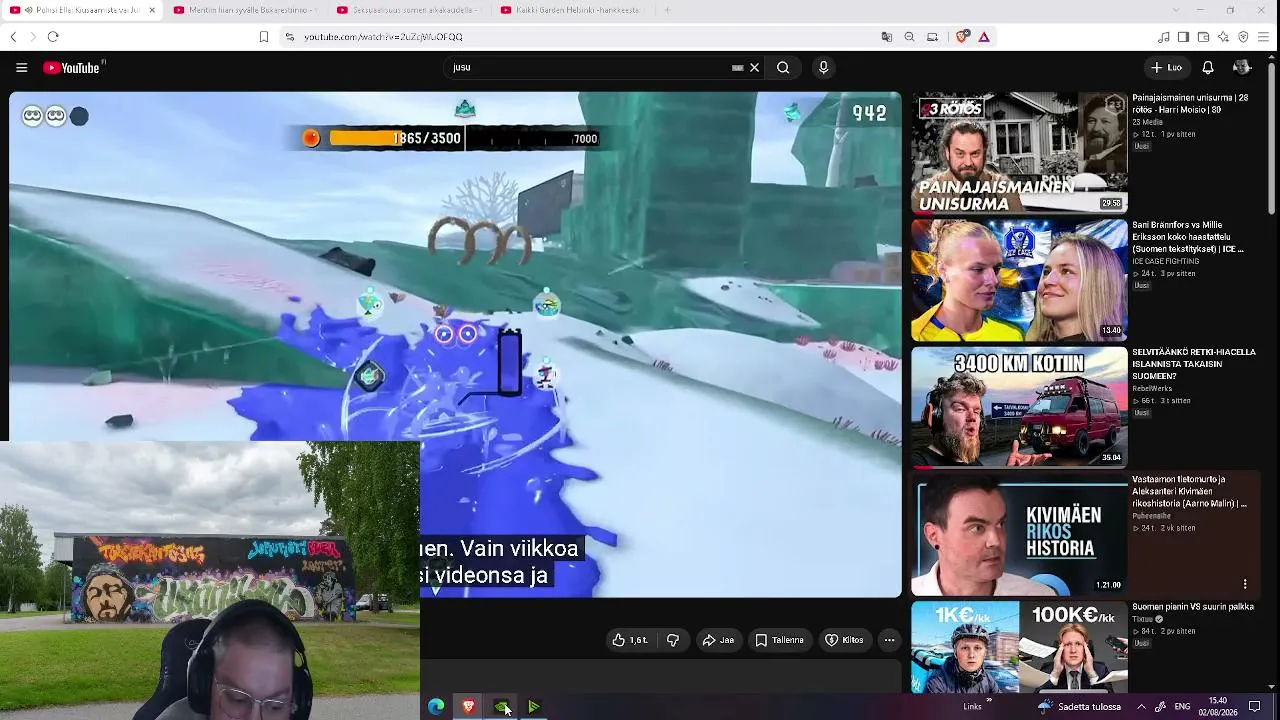Open the Sadetta tulossa weather widget

point(1079,707)
